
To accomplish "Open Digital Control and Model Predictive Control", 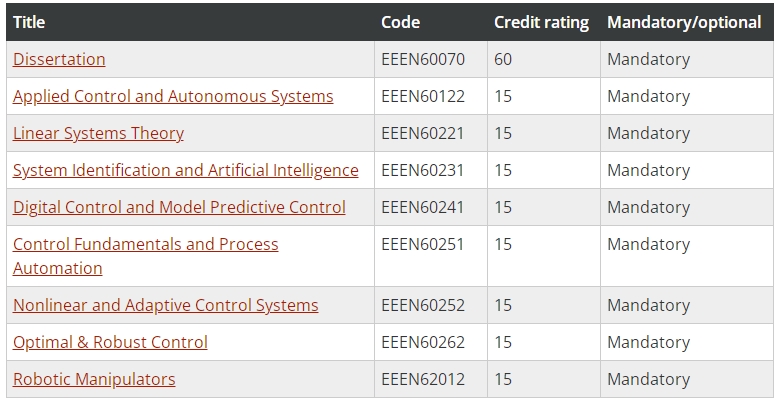I will coord(179,207).
